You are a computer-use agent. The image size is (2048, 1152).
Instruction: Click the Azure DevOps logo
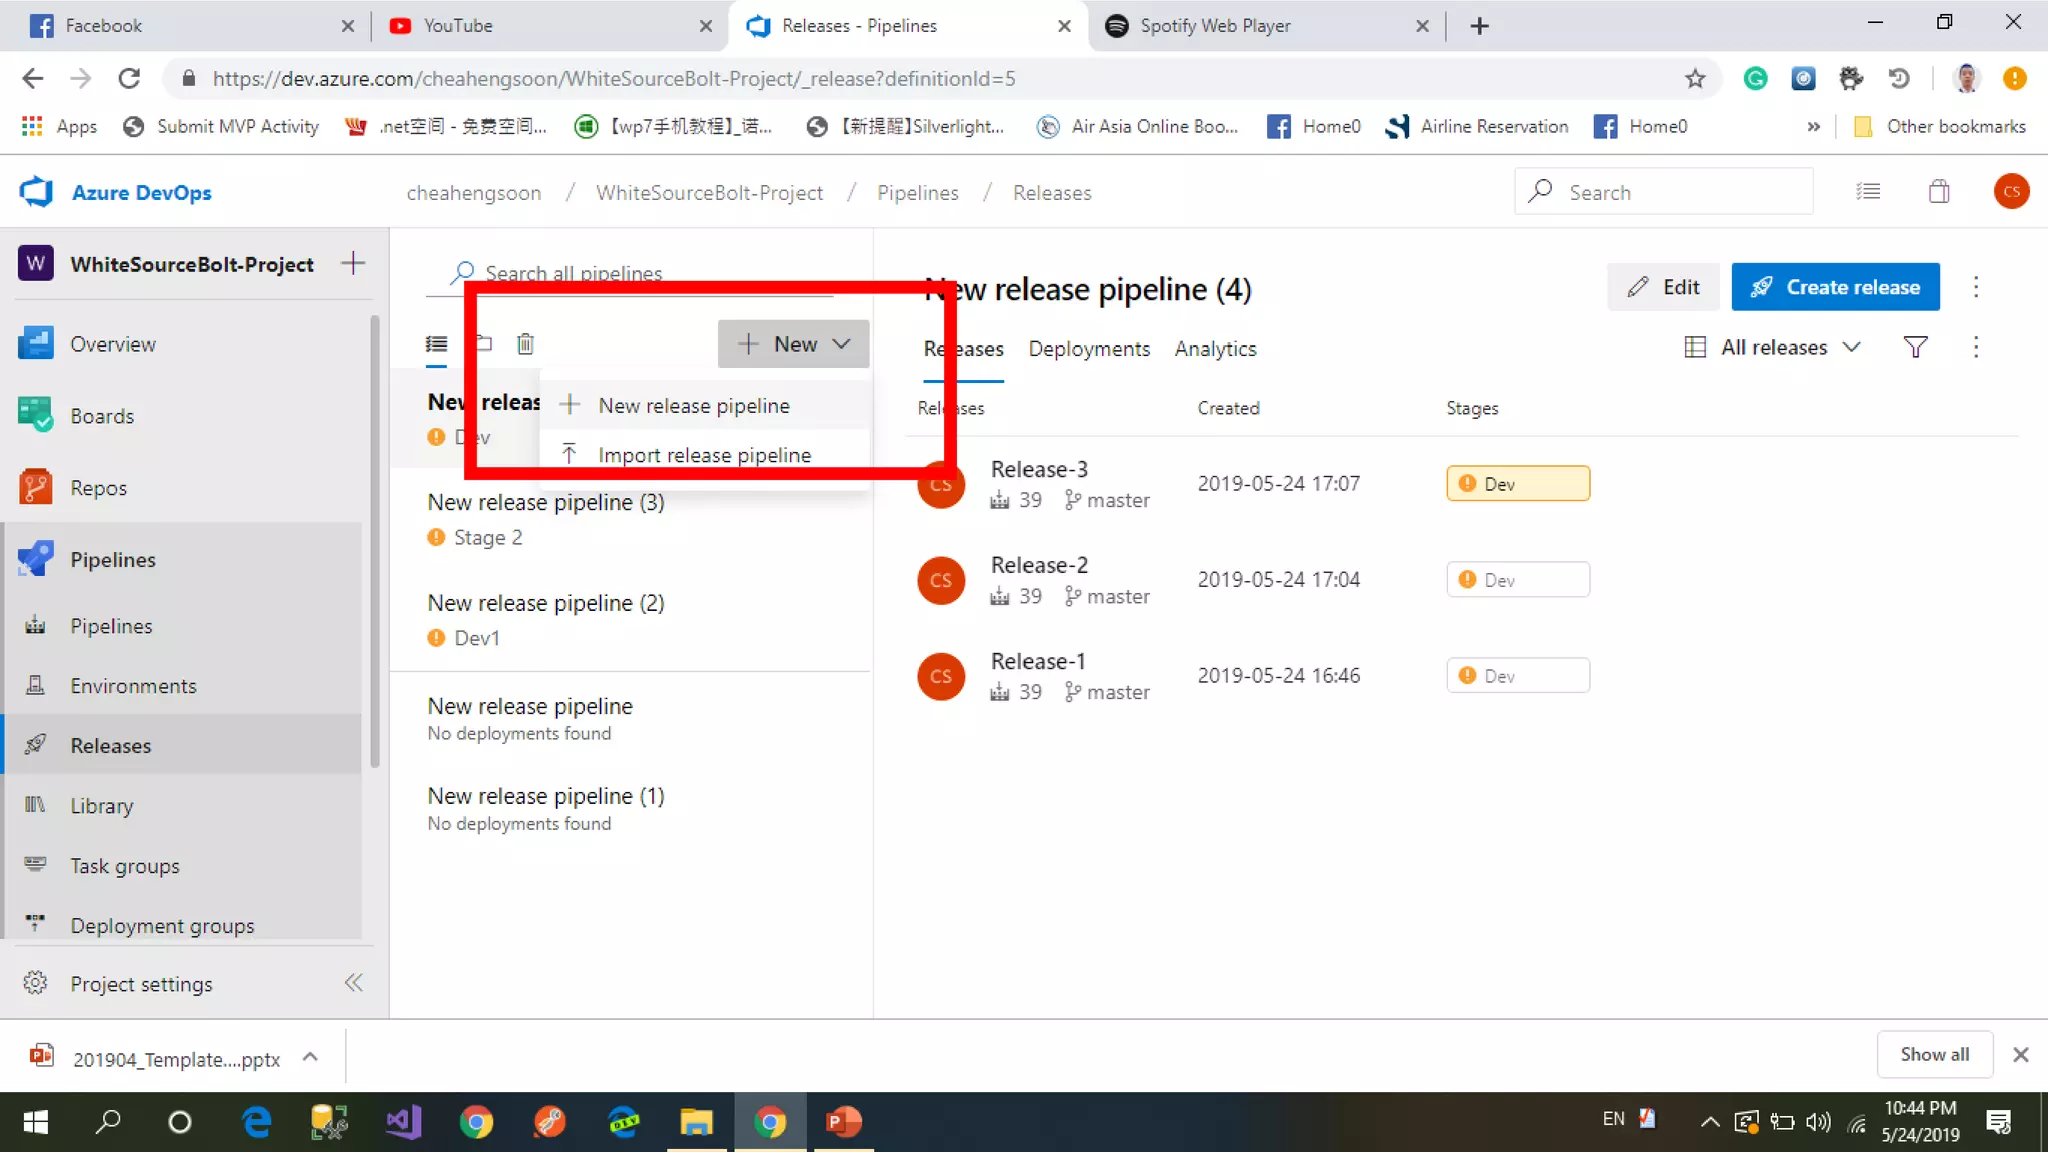[36, 192]
